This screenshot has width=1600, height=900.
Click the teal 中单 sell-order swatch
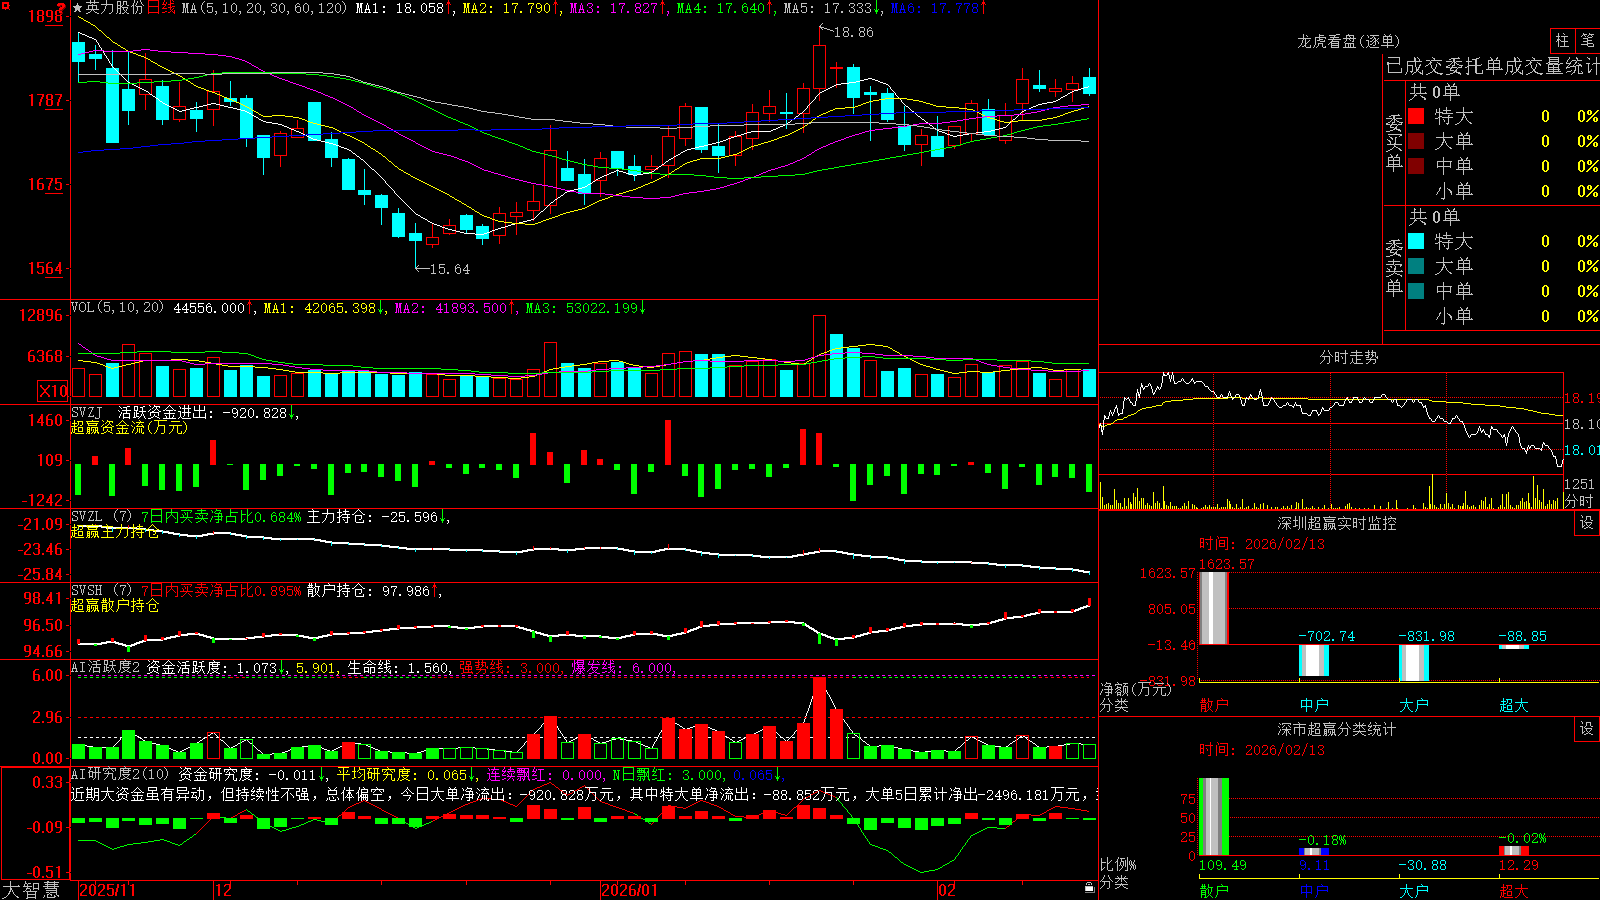coord(1416,291)
